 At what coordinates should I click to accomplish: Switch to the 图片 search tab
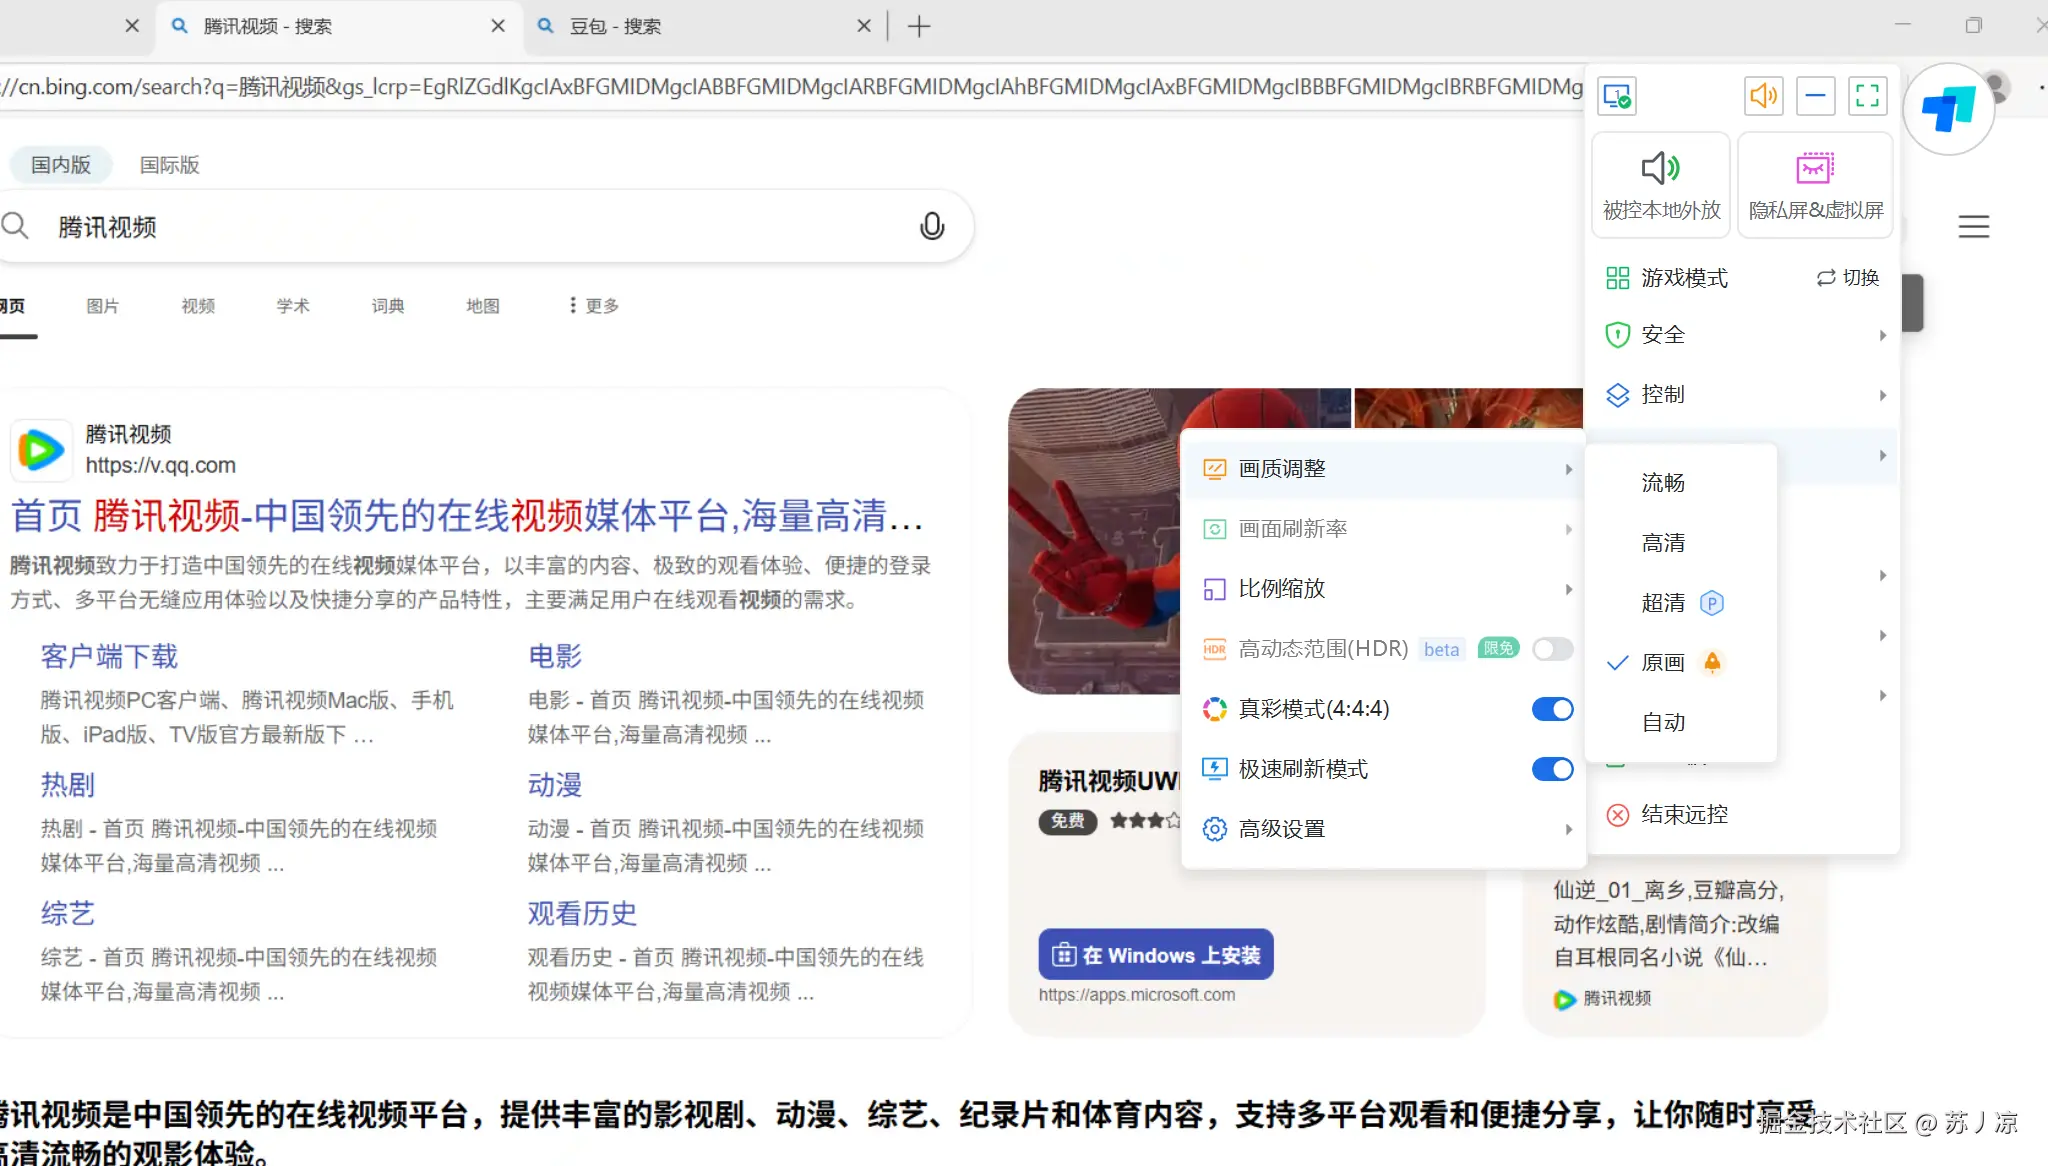click(x=102, y=306)
